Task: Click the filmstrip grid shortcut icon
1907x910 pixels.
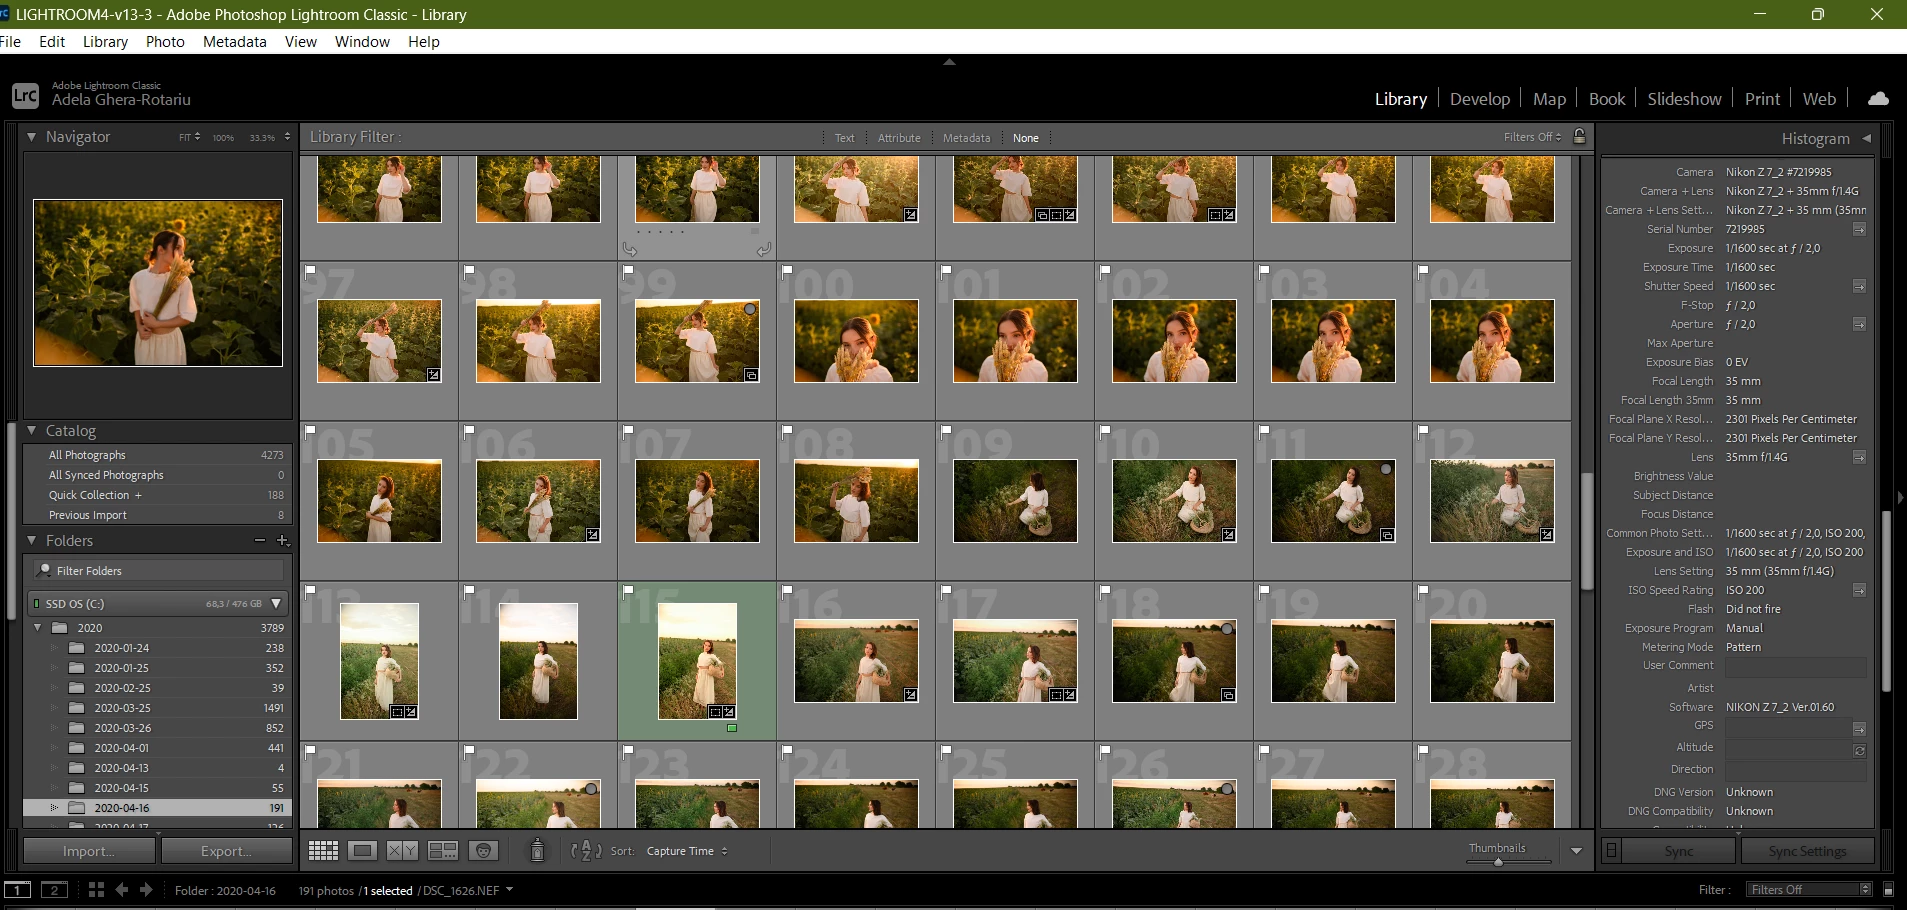Action: coord(96,889)
